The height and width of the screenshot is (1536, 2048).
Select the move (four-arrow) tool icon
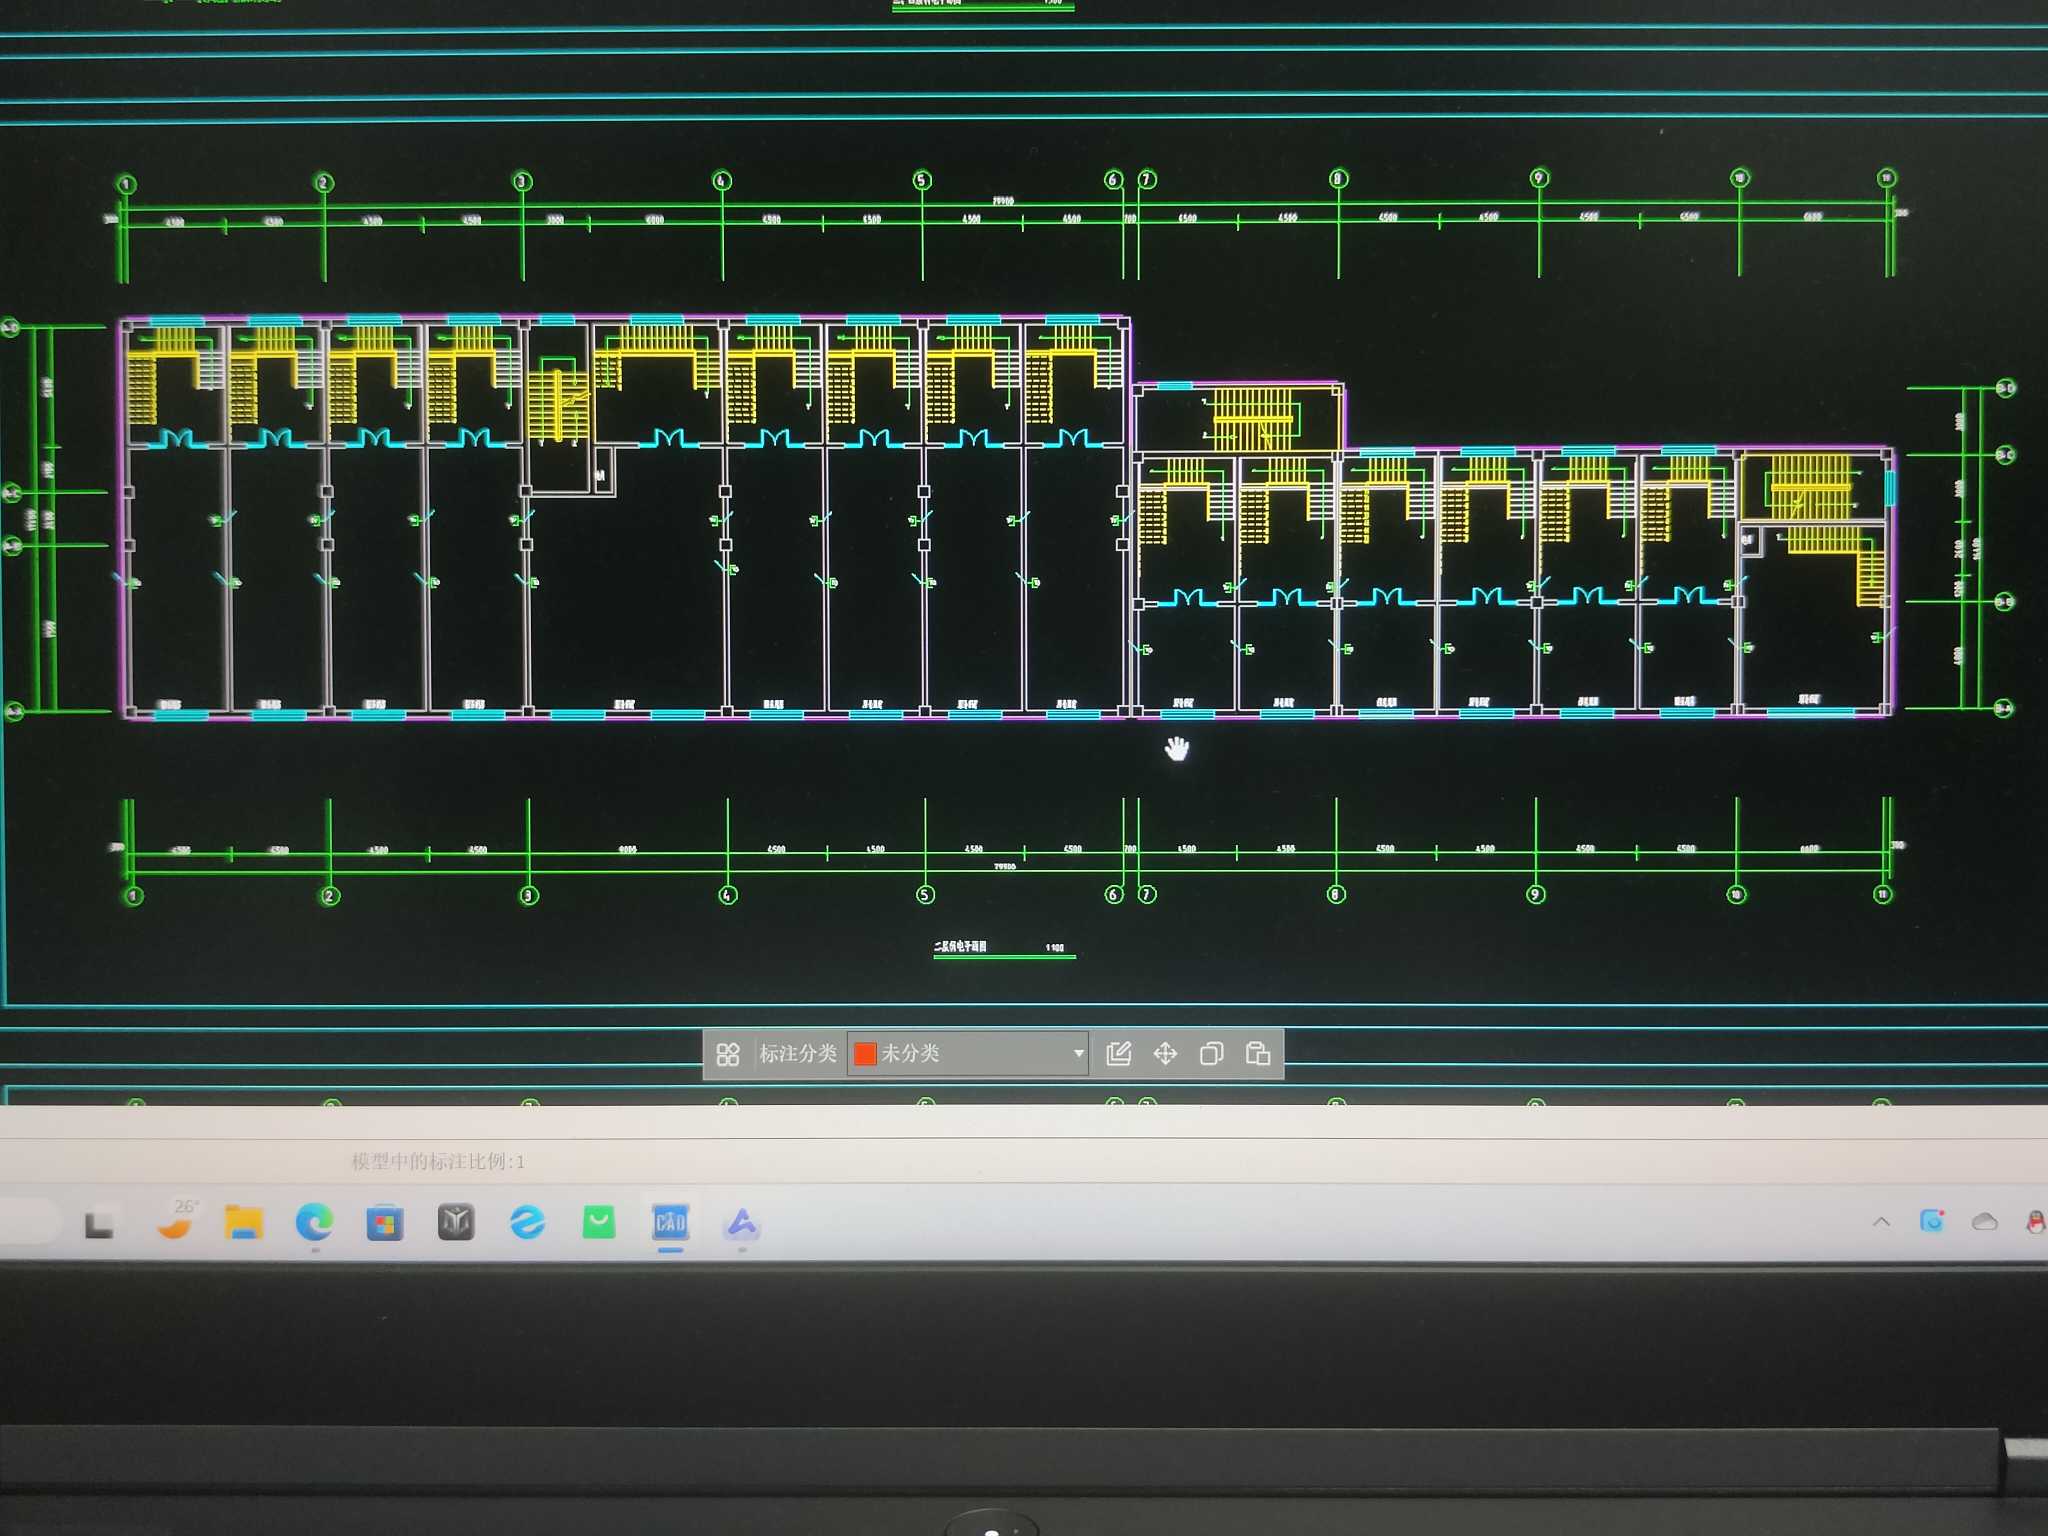coord(1165,1053)
